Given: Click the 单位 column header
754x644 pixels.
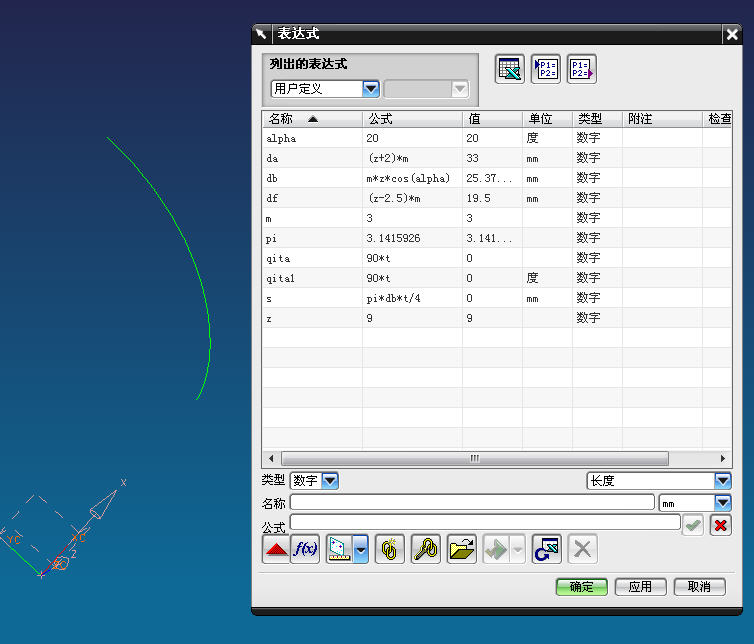Looking at the screenshot, I should coord(547,119).
